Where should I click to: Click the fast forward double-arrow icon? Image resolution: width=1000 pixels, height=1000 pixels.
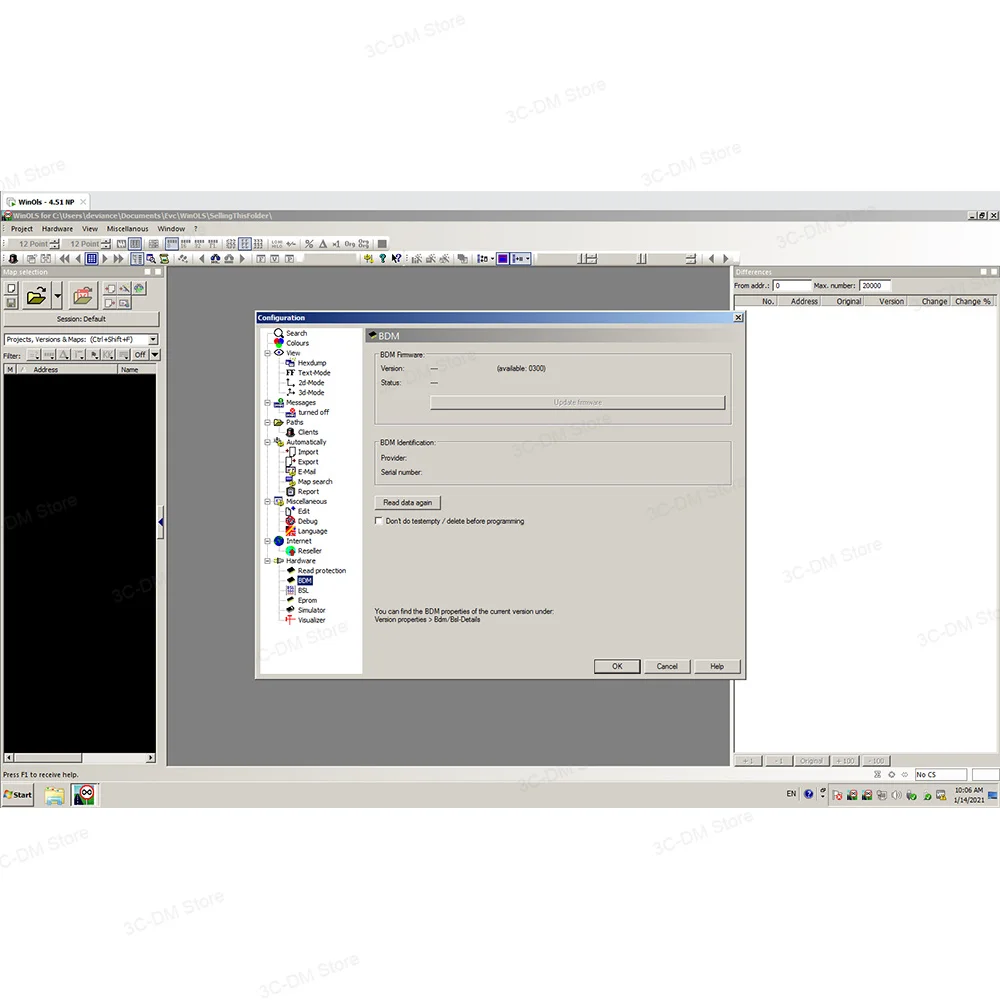pyautogui.click(x=119, y=259)
